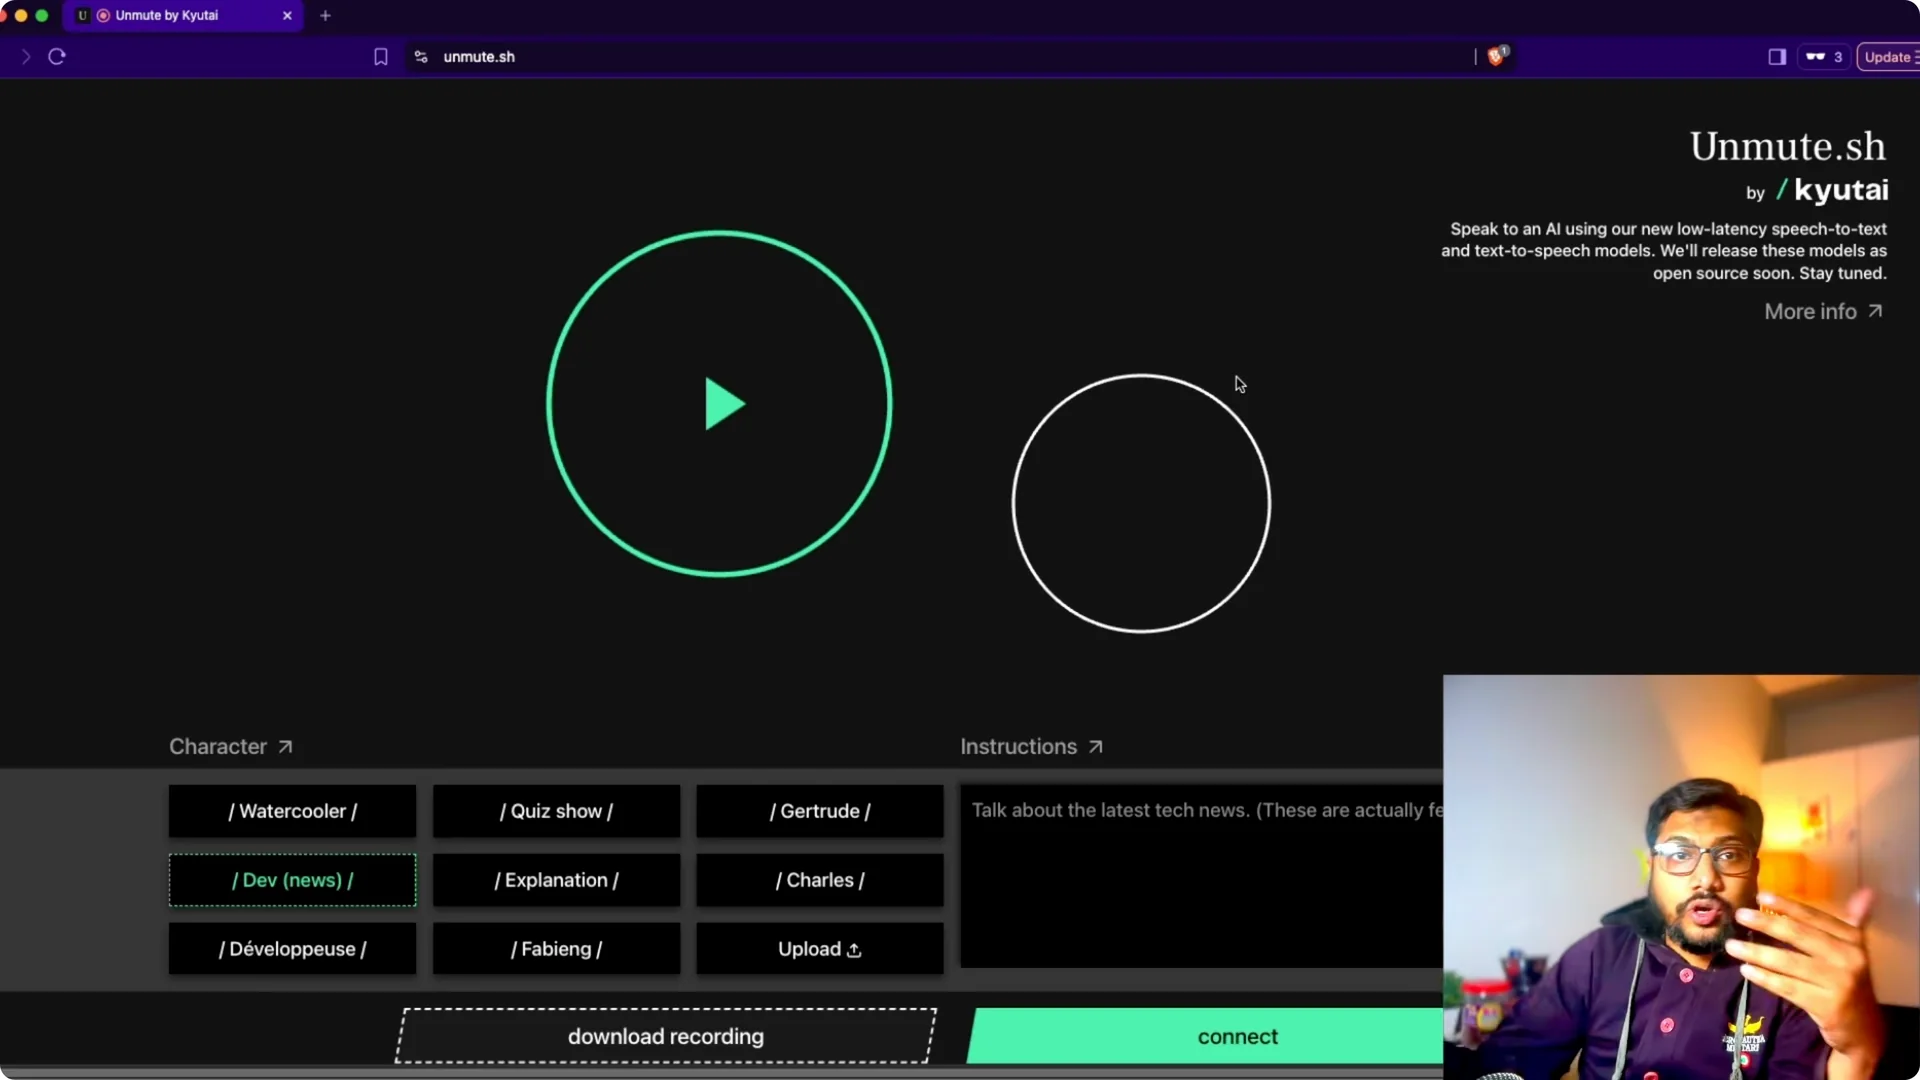Click the Leo glasses icon showing 3
The image size is (1920, 1080).
(x=1822, y=56)
